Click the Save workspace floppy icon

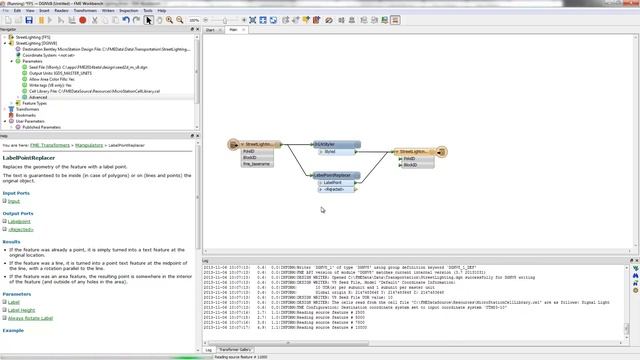click(x=29, y=20)
